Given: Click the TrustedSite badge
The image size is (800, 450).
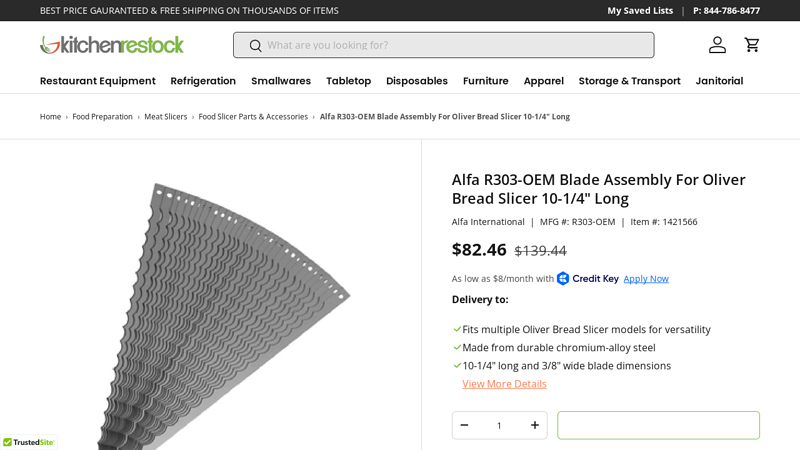Looking at the screenshot, I should [29, 442].
